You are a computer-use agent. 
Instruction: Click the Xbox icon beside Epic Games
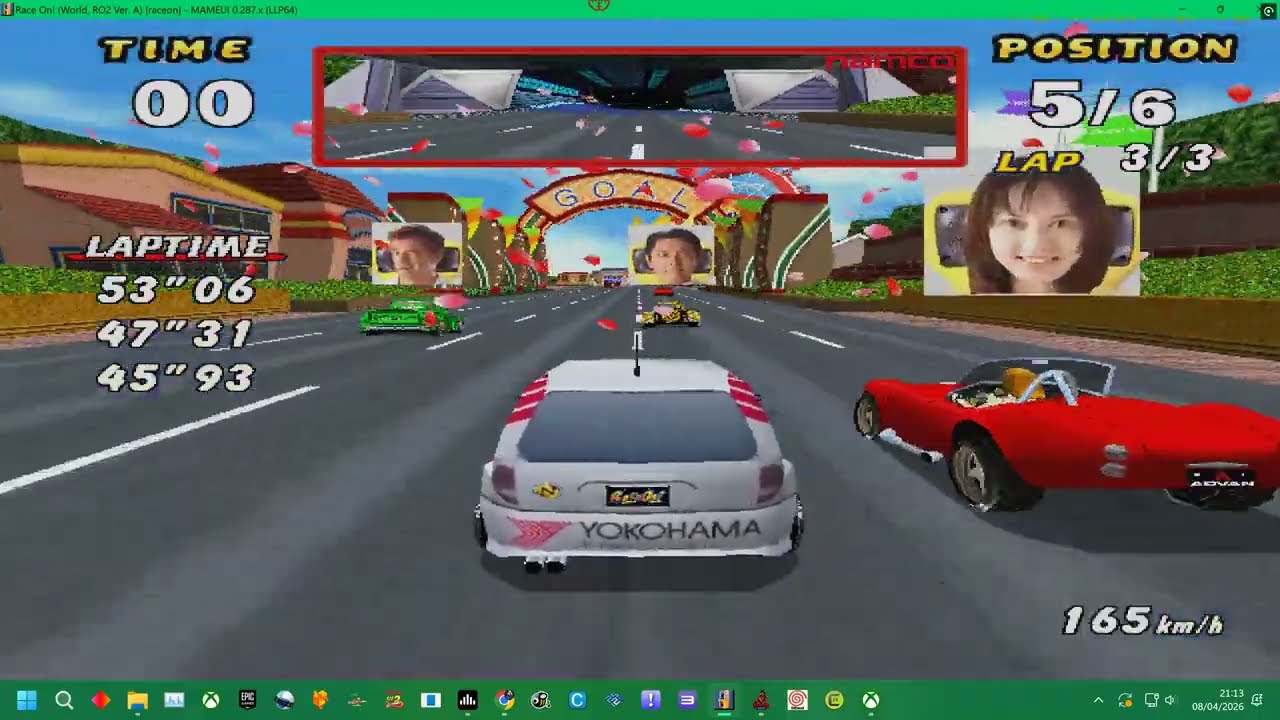pos(211,700)
